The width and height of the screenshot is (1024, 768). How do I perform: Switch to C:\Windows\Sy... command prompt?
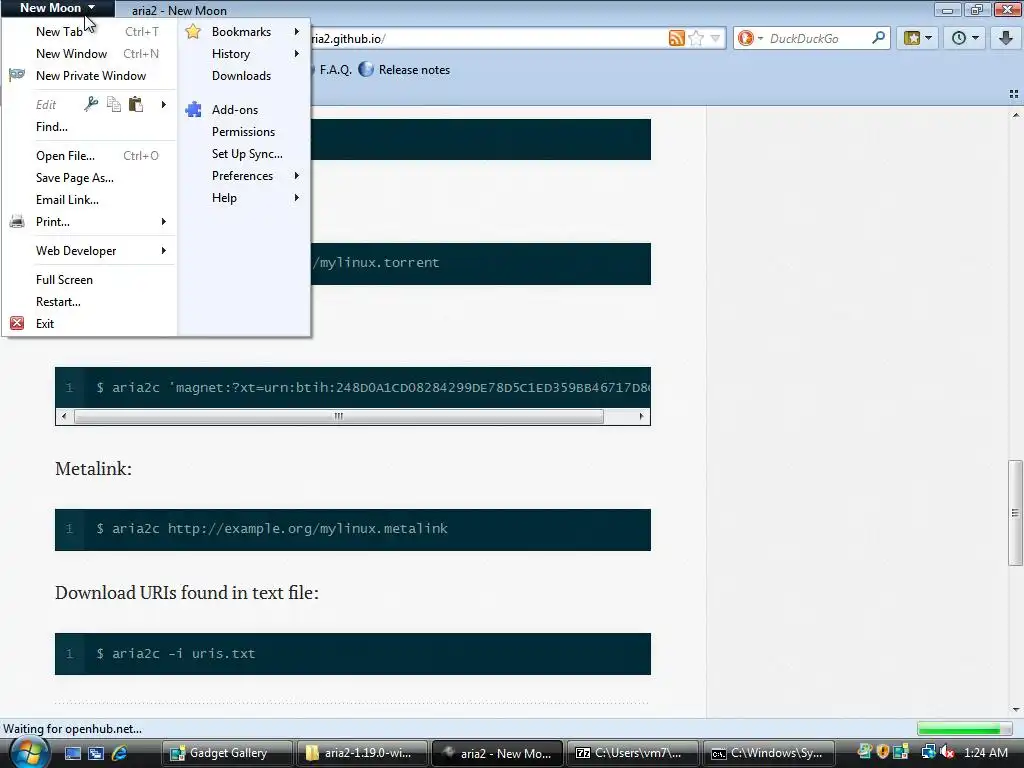tap(768, 753)
